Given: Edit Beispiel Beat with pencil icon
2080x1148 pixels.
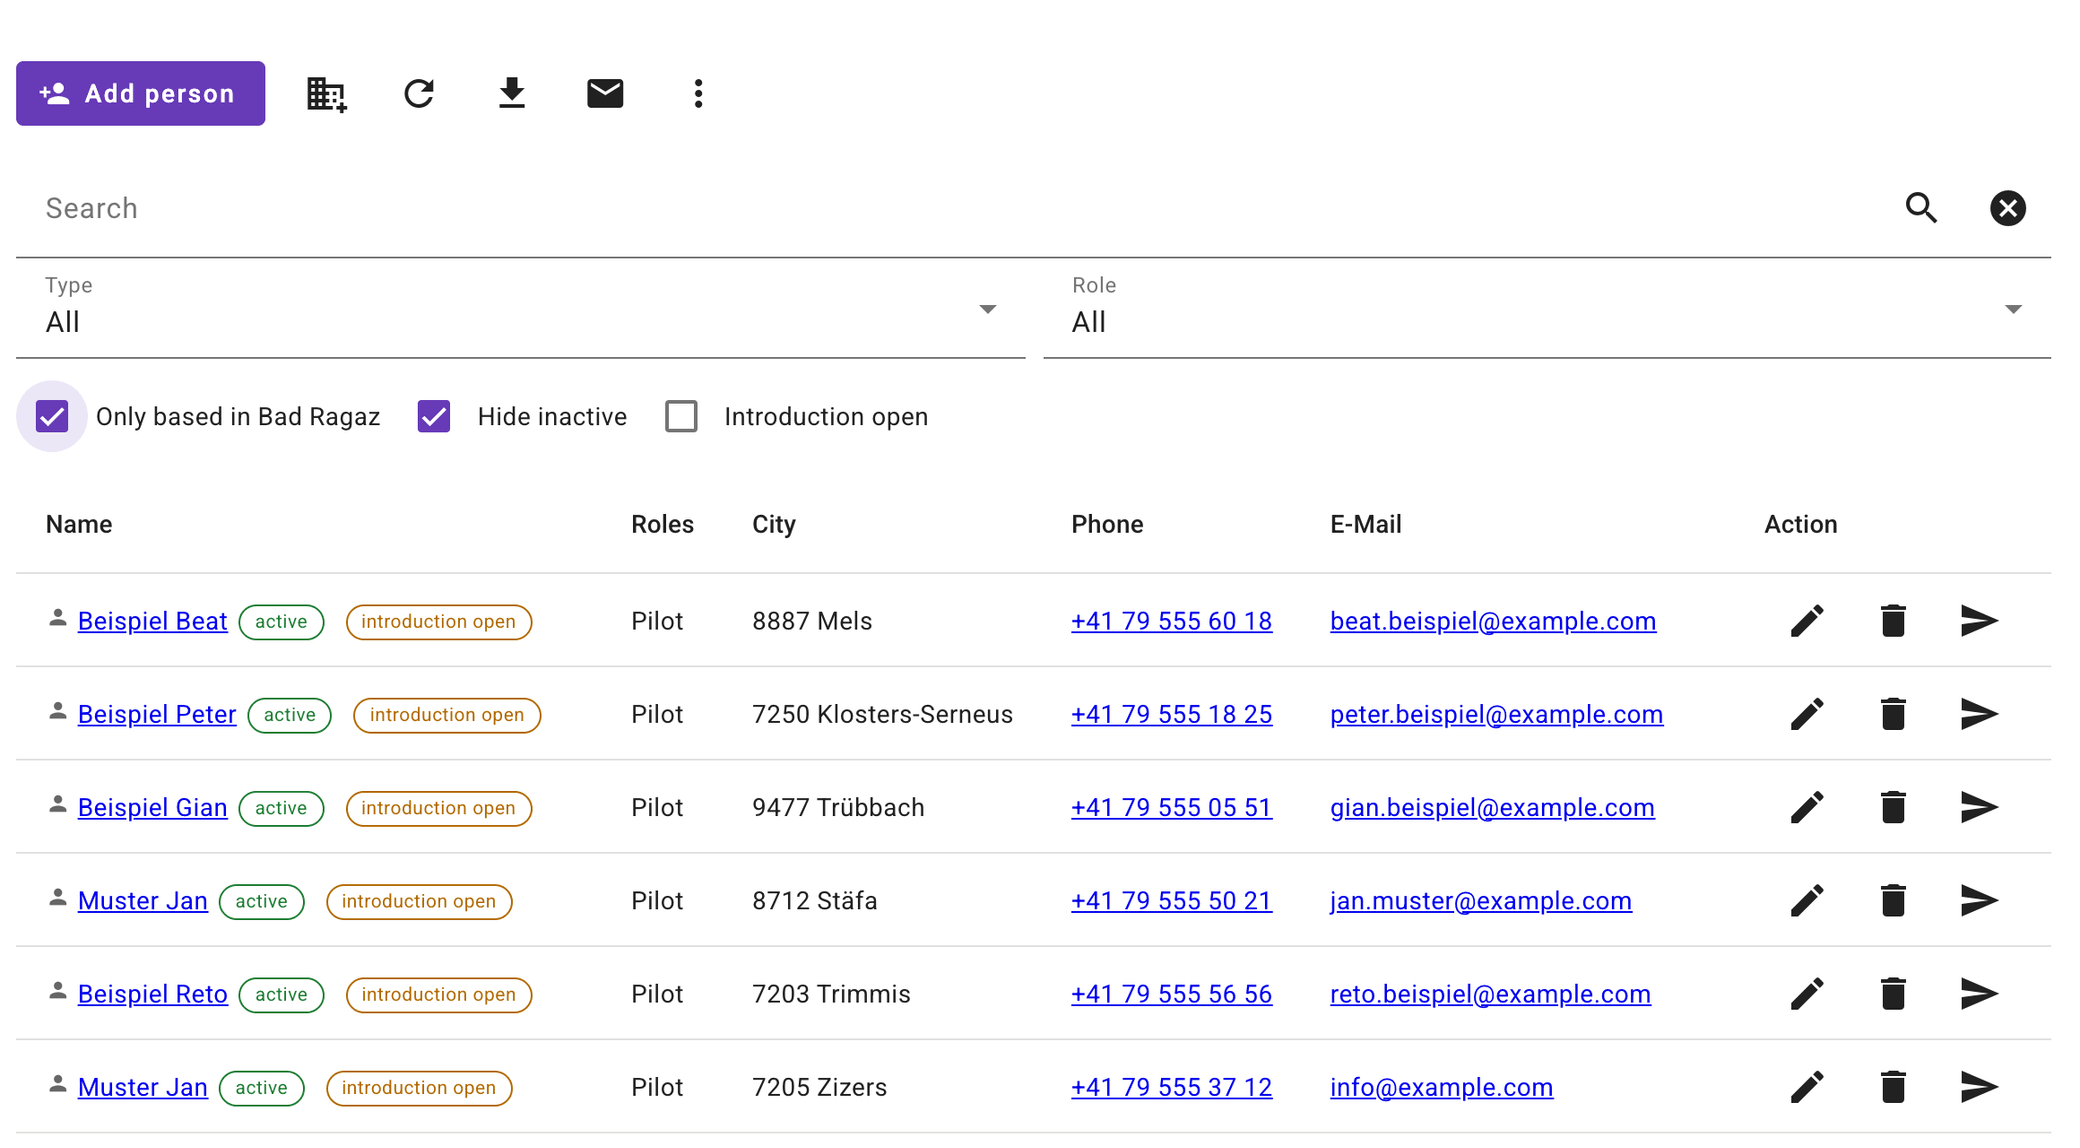Looking at the screenshot, I should coord(1807,621).
